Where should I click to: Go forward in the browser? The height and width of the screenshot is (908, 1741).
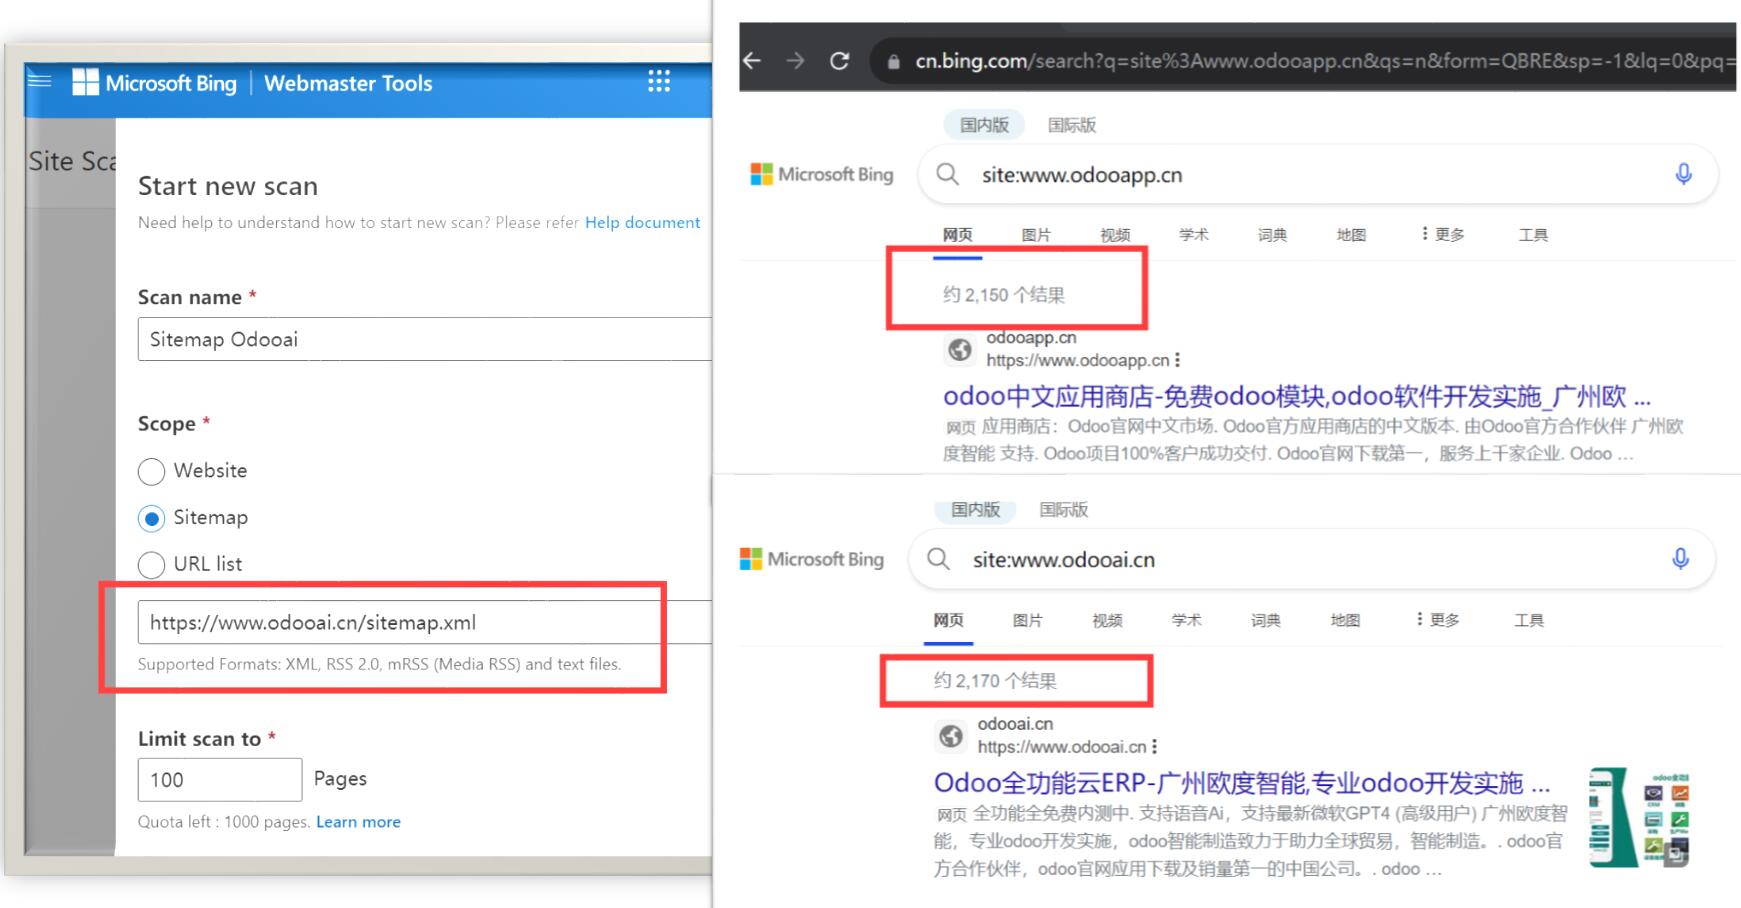pyautogui.click(x=795, y=61)
